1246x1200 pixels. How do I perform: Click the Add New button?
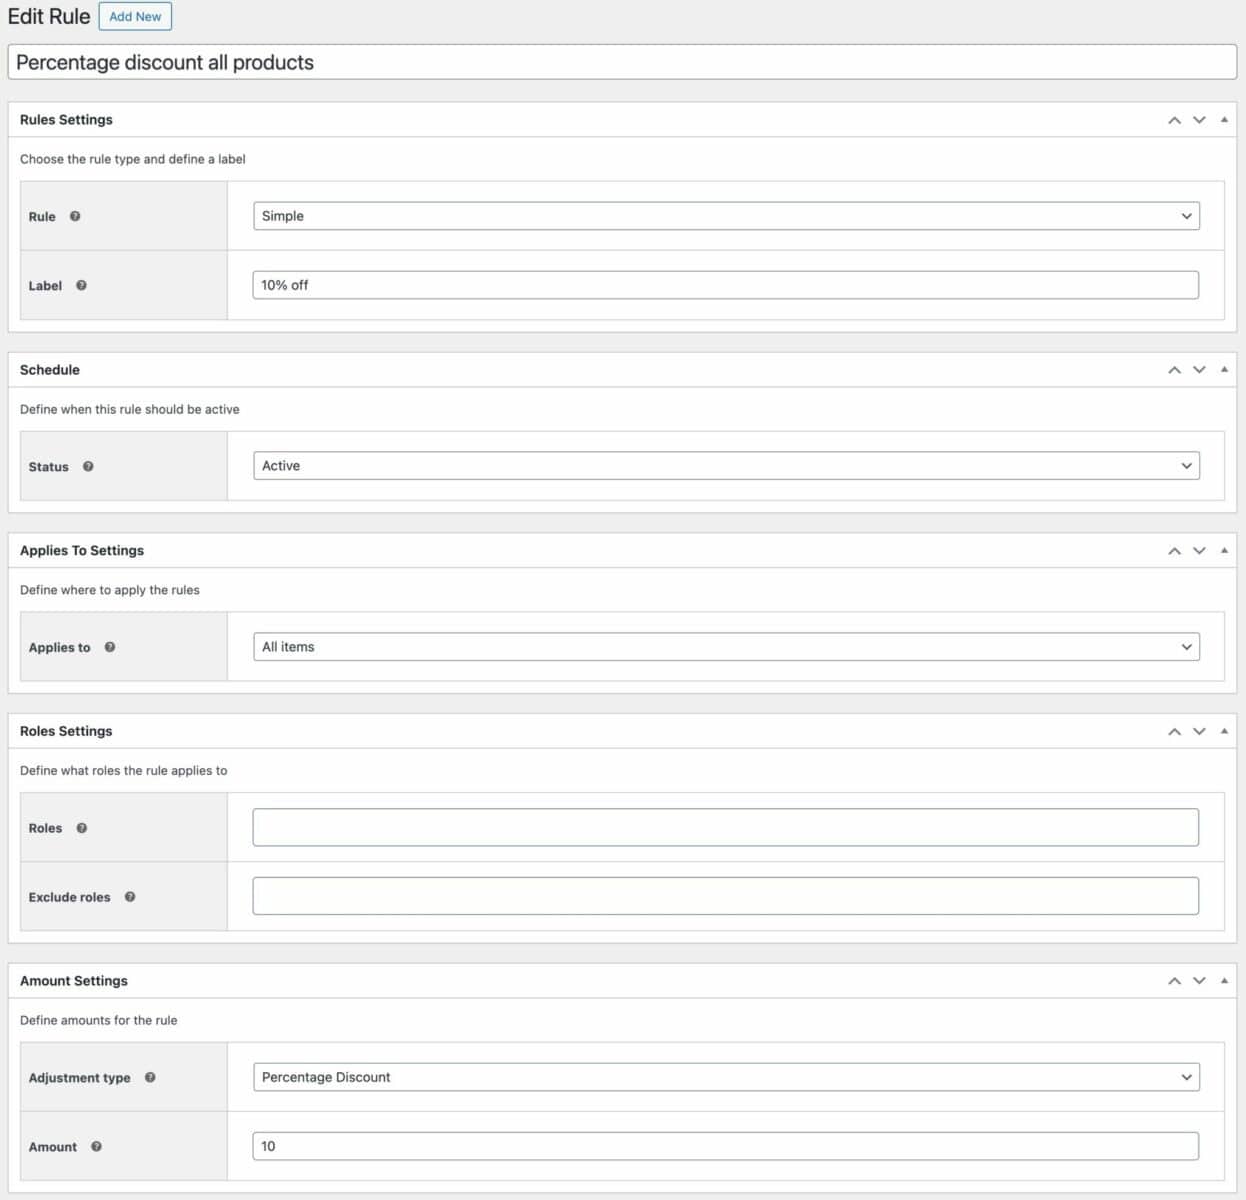pyautogui.click(x=135, y=17)
